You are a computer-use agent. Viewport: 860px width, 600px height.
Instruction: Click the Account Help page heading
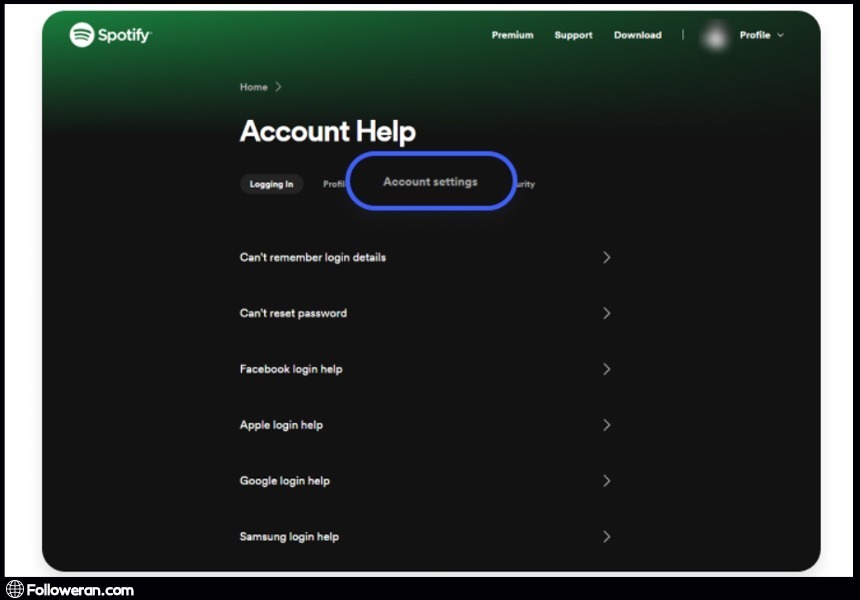point(327,131)
